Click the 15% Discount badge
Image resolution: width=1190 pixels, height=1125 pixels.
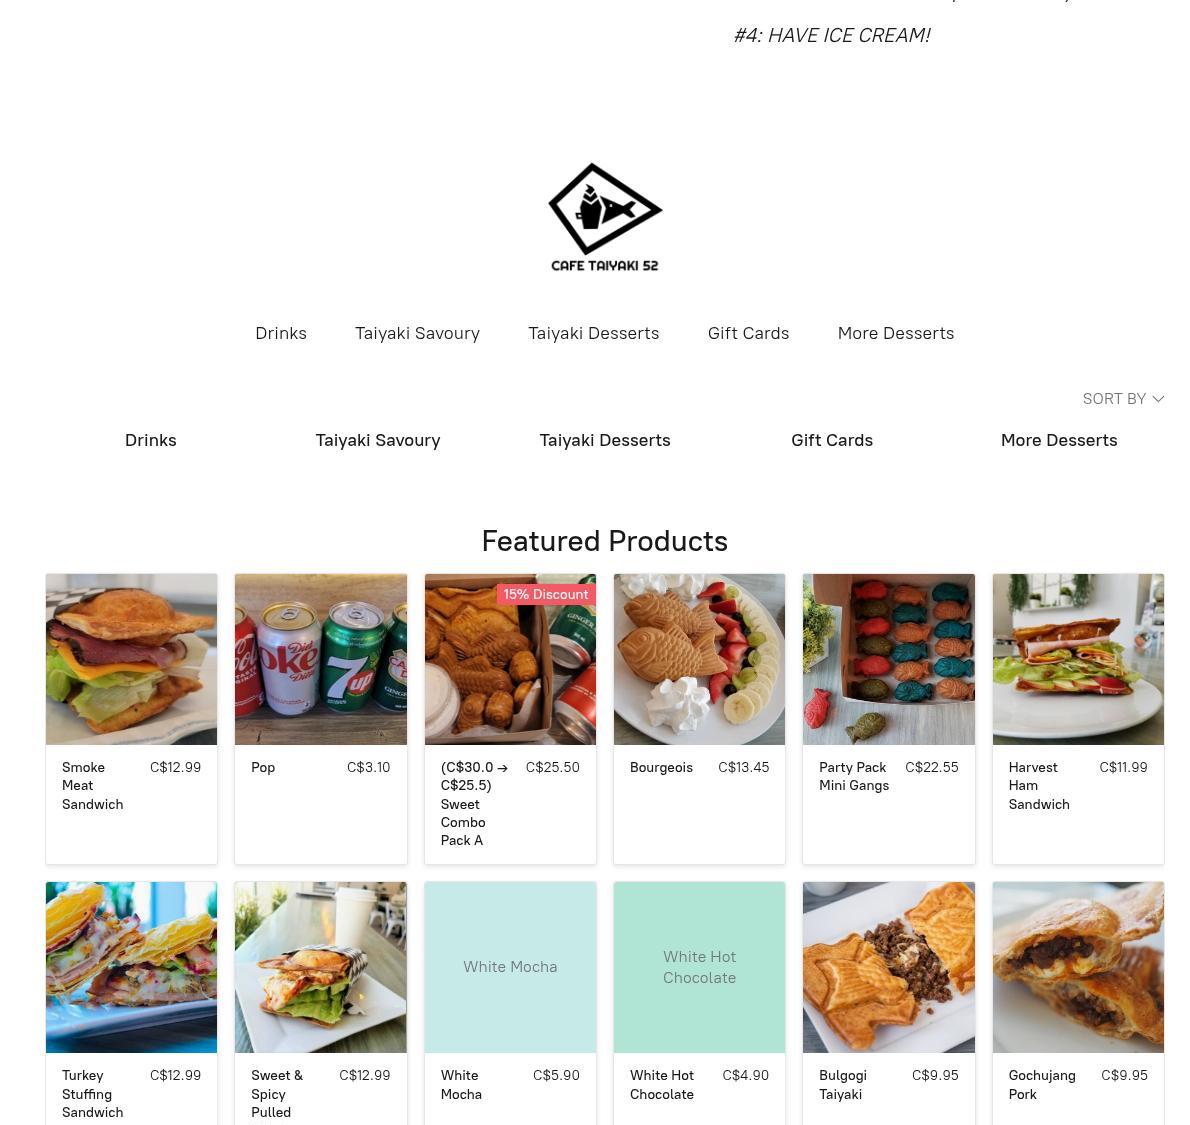click(x=546, y=594)
